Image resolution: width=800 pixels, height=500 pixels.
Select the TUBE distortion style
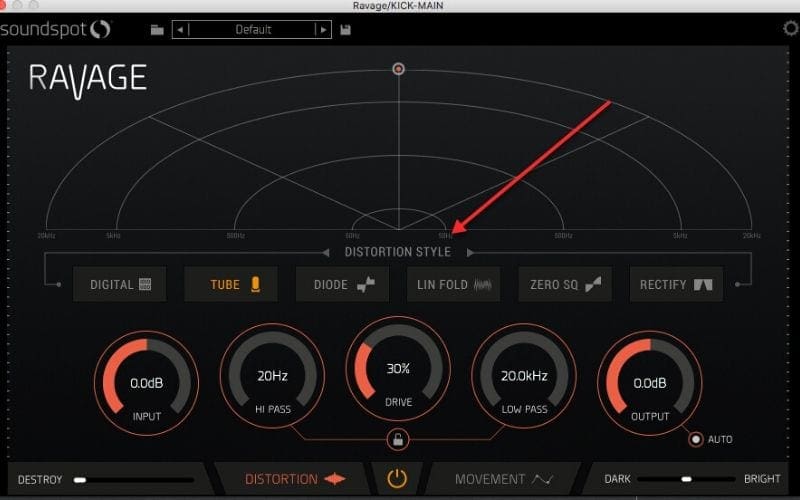pos(231,284)
